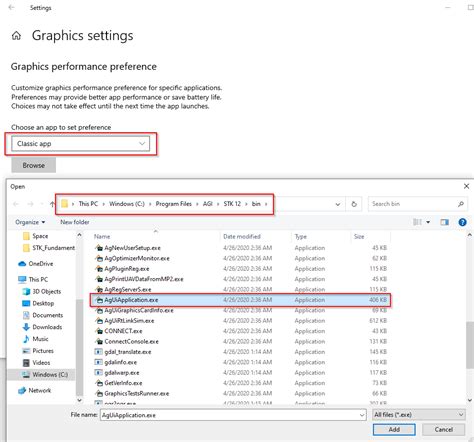Open the view options dropdown arrow
This screenshot has width=474, height=442.
428,222
